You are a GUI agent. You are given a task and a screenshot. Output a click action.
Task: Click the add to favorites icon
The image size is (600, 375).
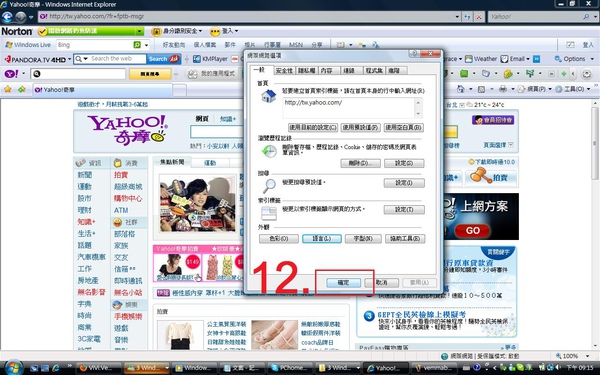click(x=21, y=89)
